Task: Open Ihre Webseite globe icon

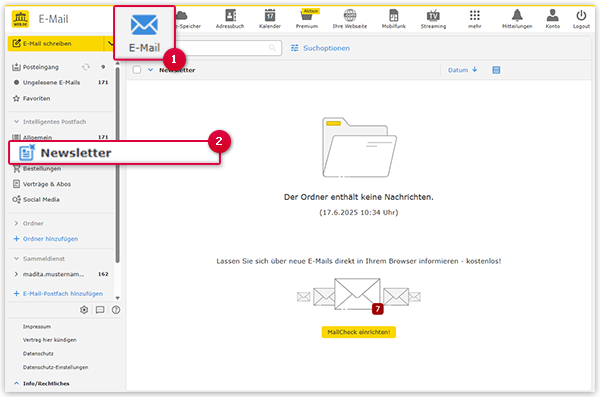Action: pyautogui.click(x=349, y=19)
